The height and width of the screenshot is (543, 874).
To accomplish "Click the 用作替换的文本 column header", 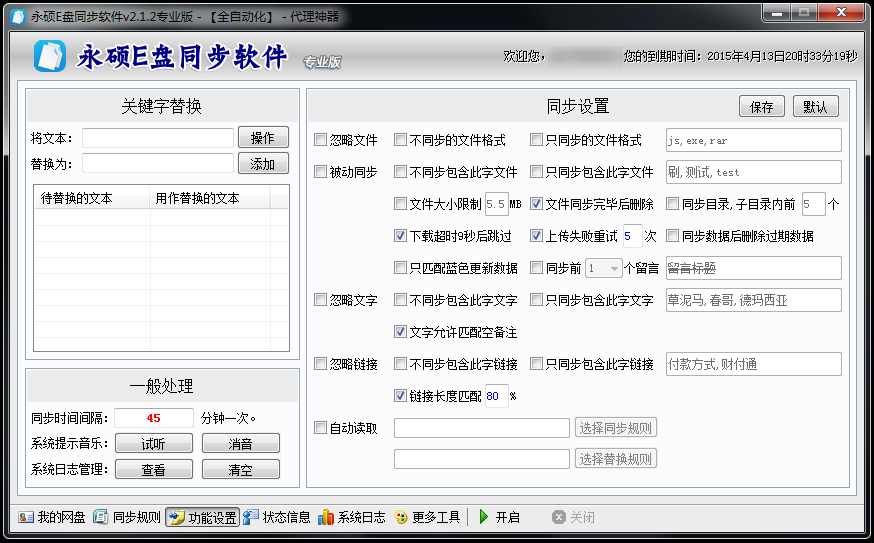I will point(198,198).
